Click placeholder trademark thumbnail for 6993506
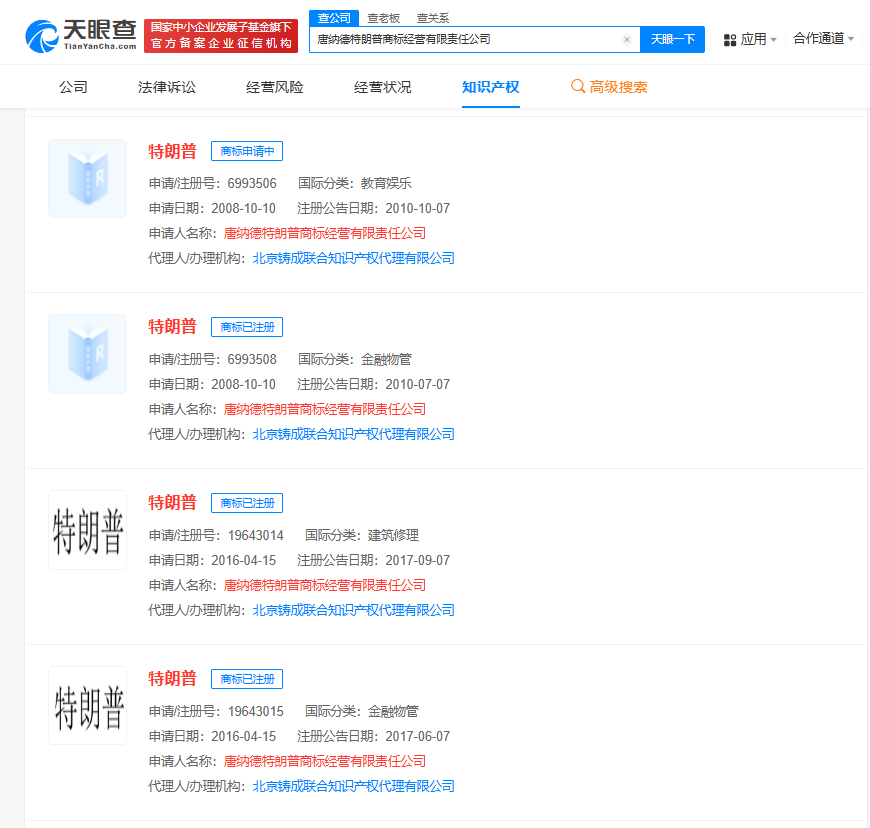The height and width of the screenshot is (828, 870). [88, 178]
